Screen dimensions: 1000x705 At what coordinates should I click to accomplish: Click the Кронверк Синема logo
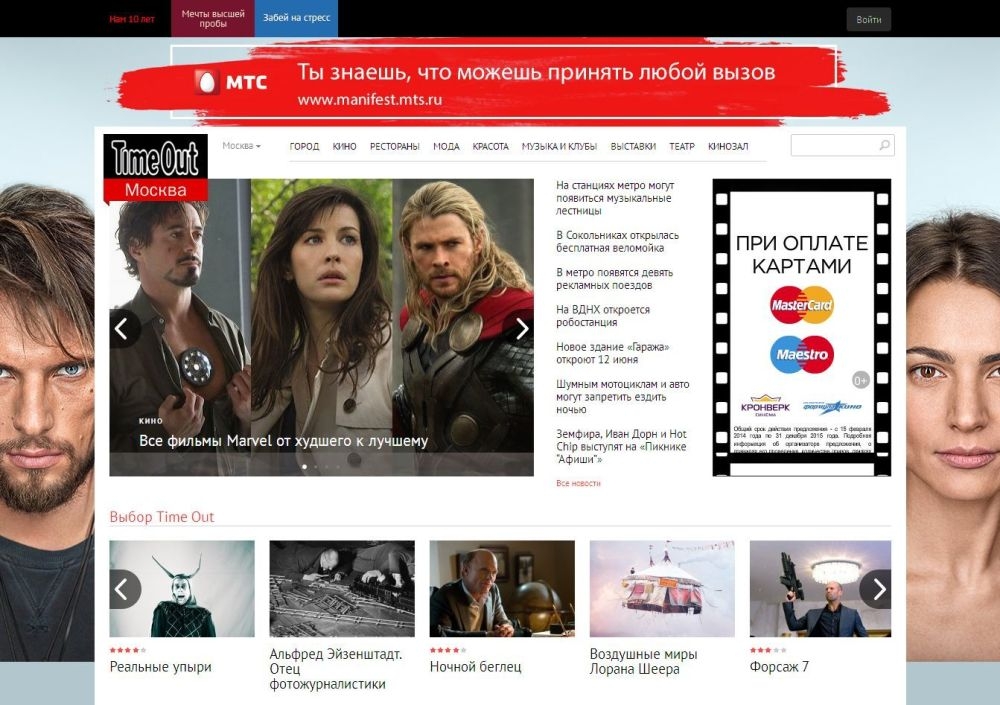[x=765, y=406]
